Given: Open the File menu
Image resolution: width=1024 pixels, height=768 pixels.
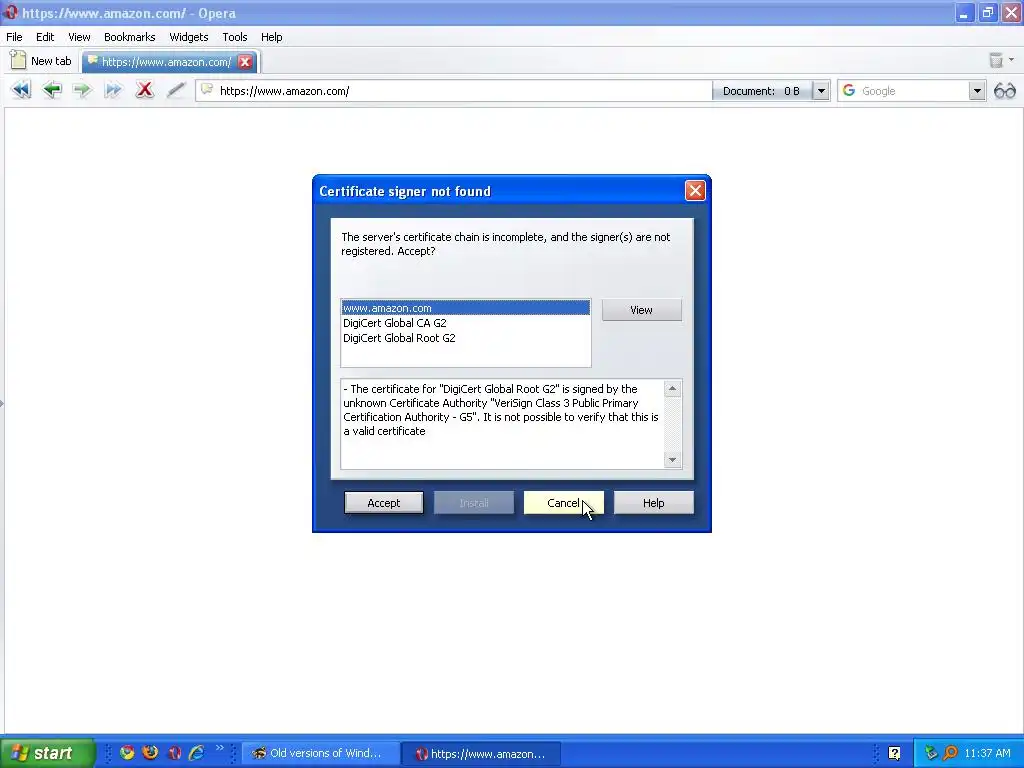Looking at the screenshot, I should [x=14, y=37].
